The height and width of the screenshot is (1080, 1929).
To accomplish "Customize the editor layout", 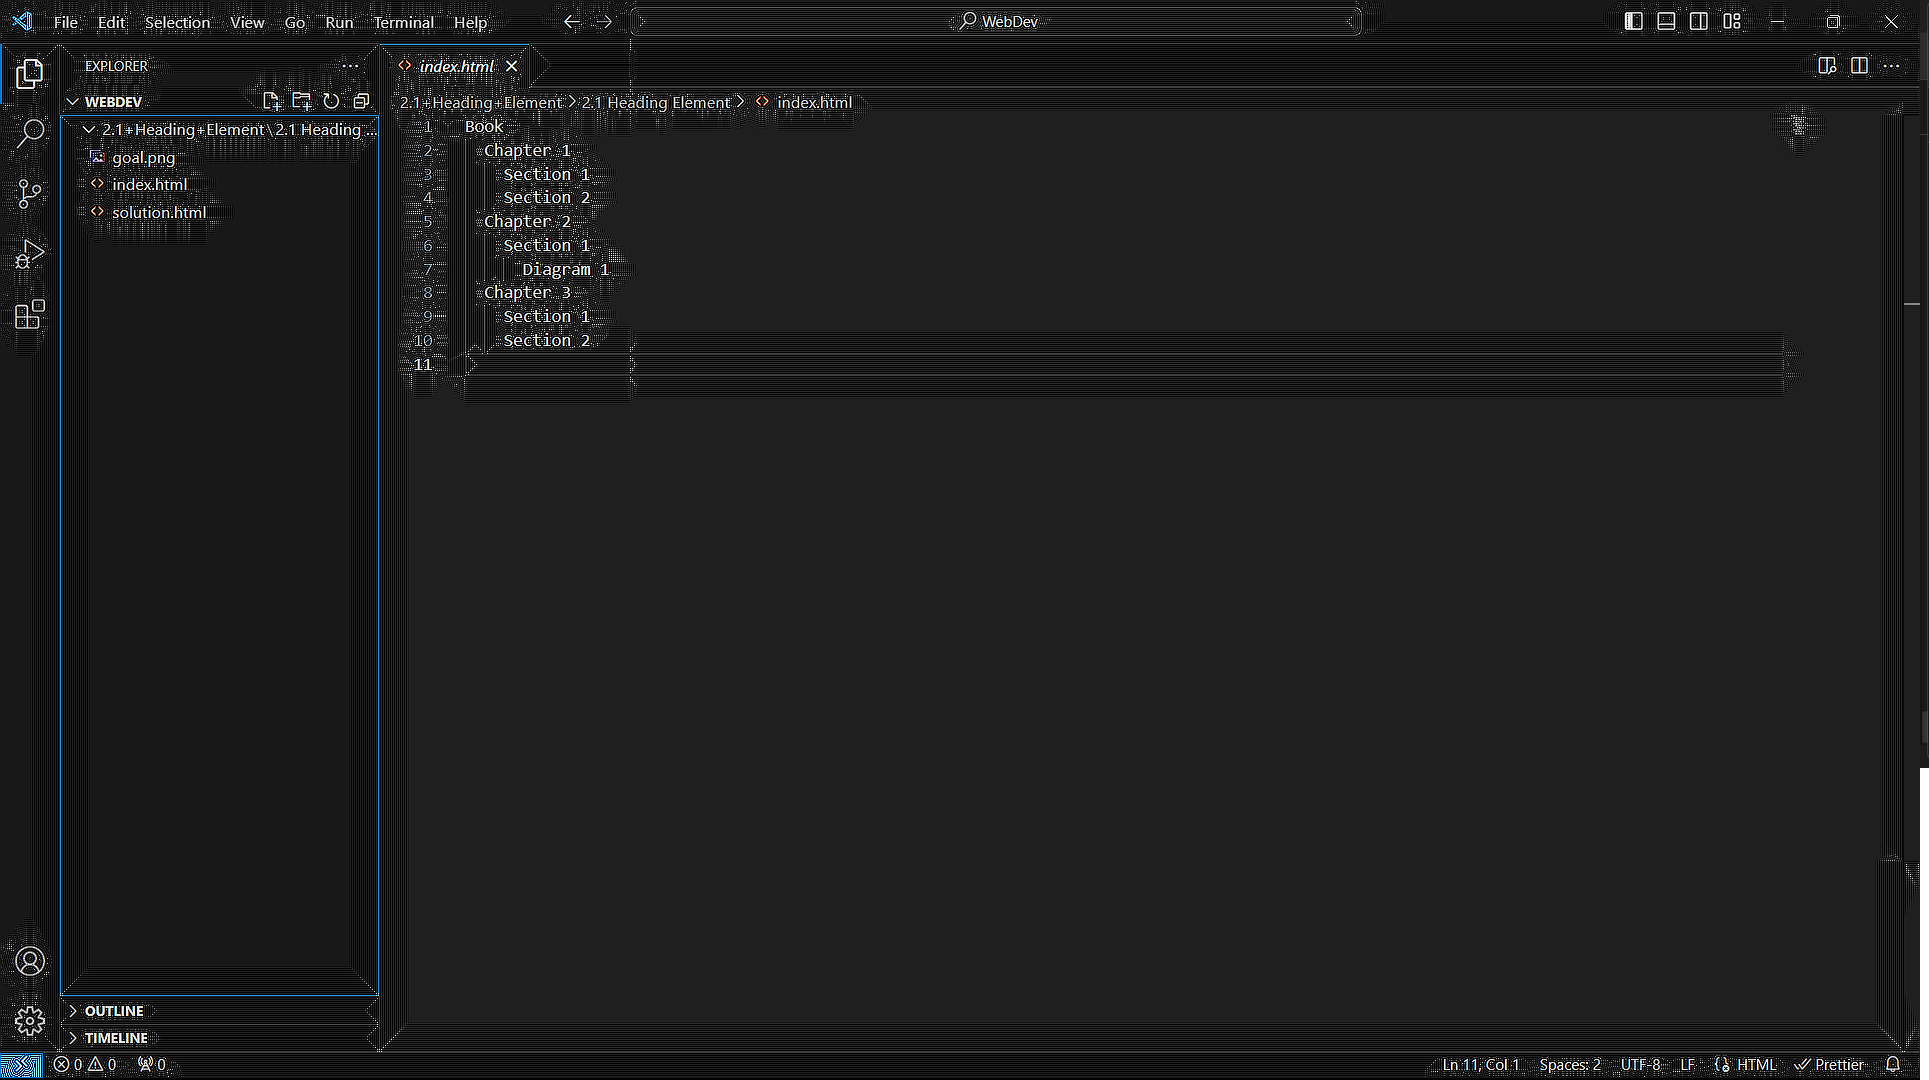I will 1732,21.
